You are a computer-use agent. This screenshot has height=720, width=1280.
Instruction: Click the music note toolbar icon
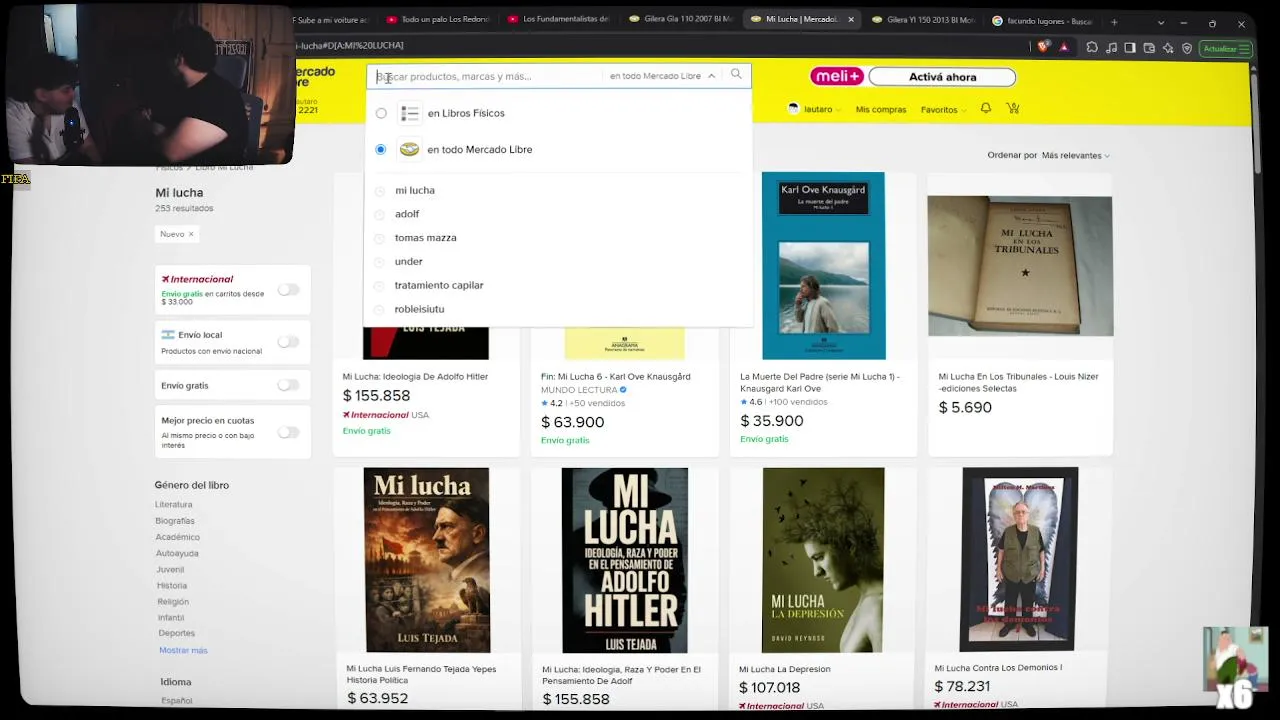click(1111, 47)
